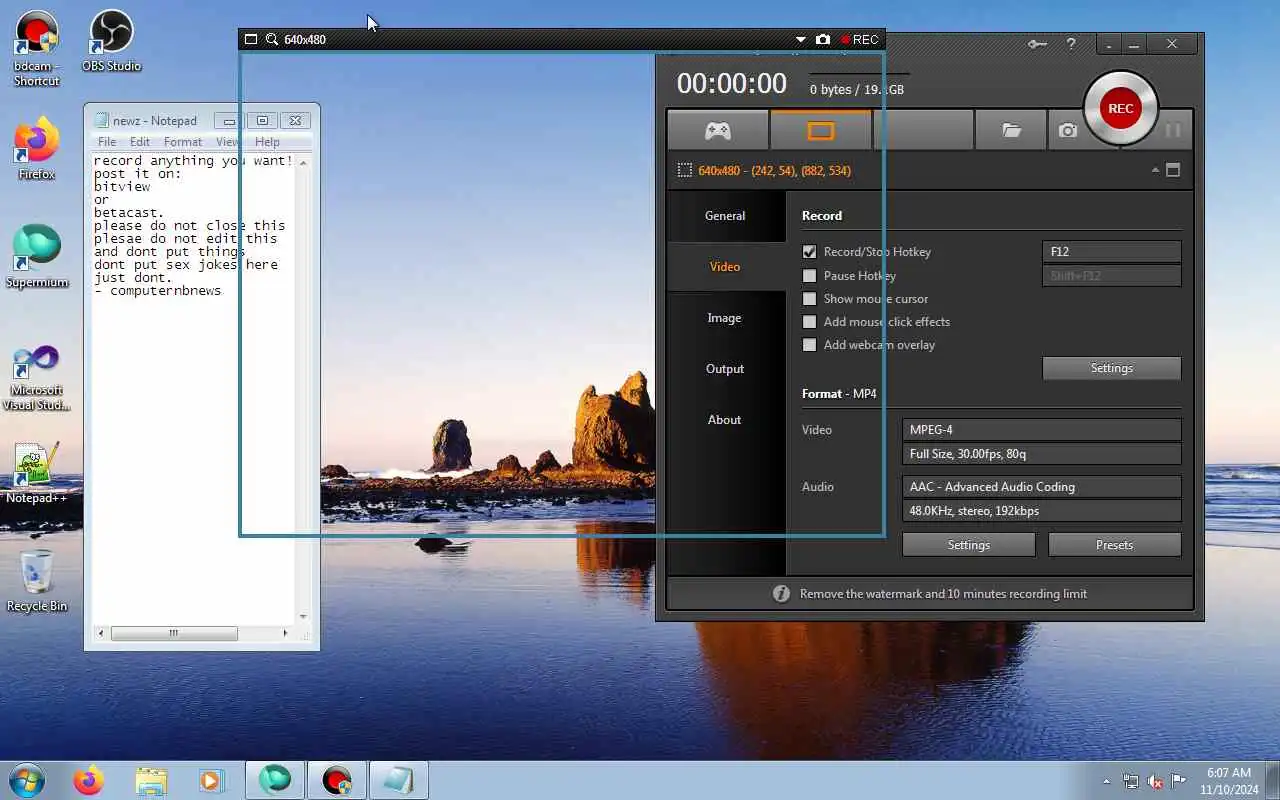Open Presets button
The width and height of the screenshot is (1280, 800).
pos(1115,545)
